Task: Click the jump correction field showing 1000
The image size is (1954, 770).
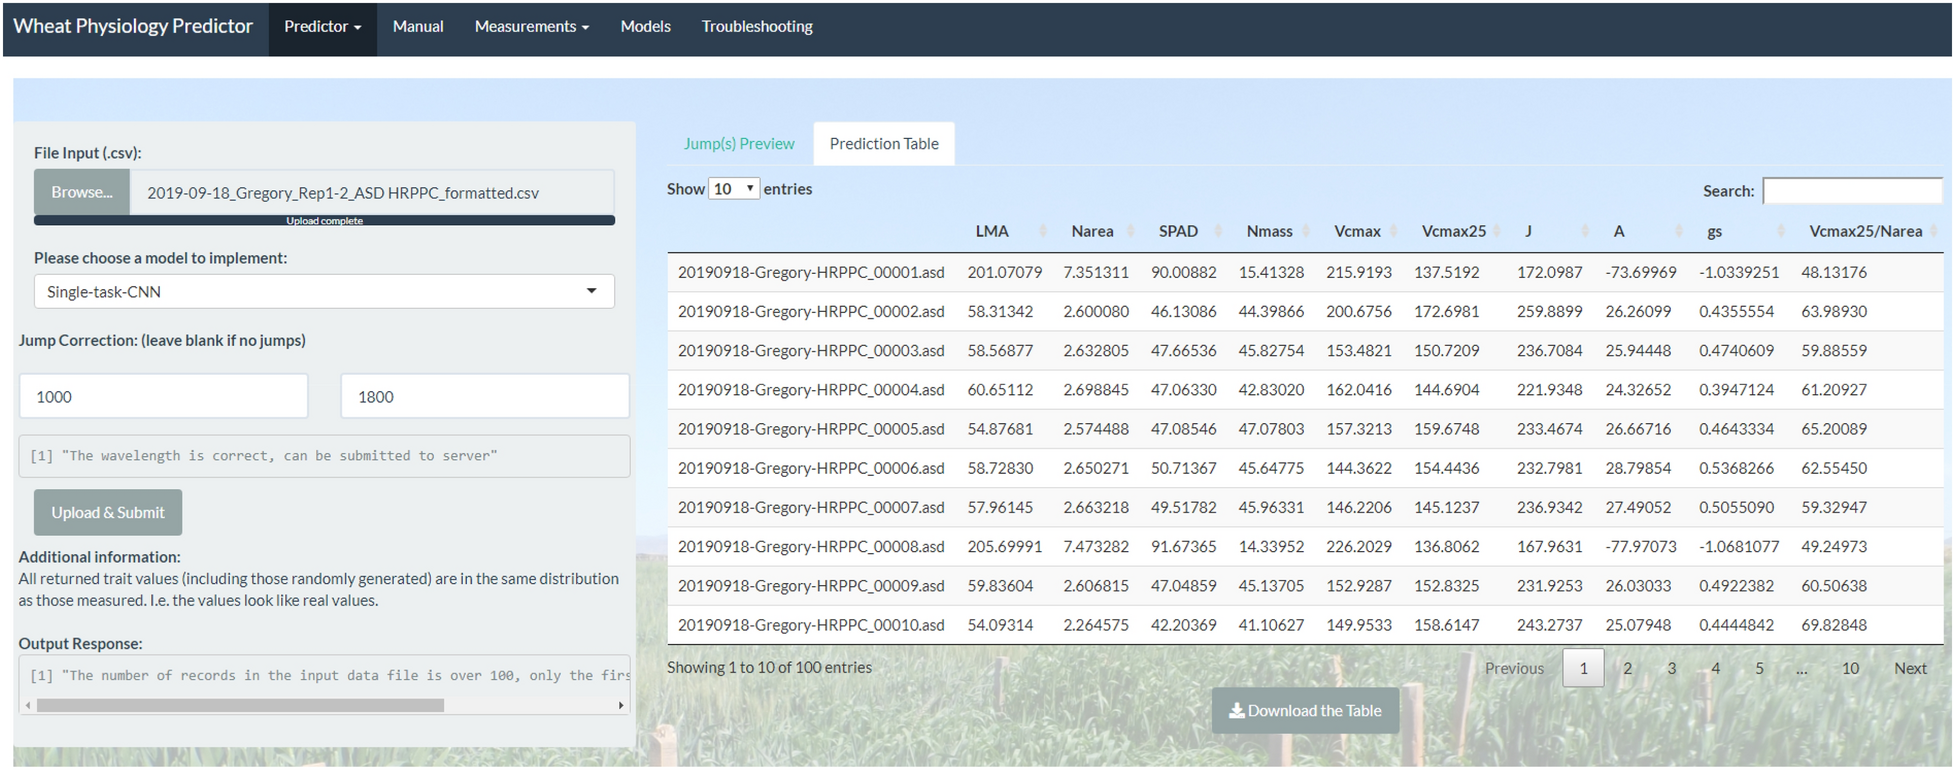Action: 164,396
